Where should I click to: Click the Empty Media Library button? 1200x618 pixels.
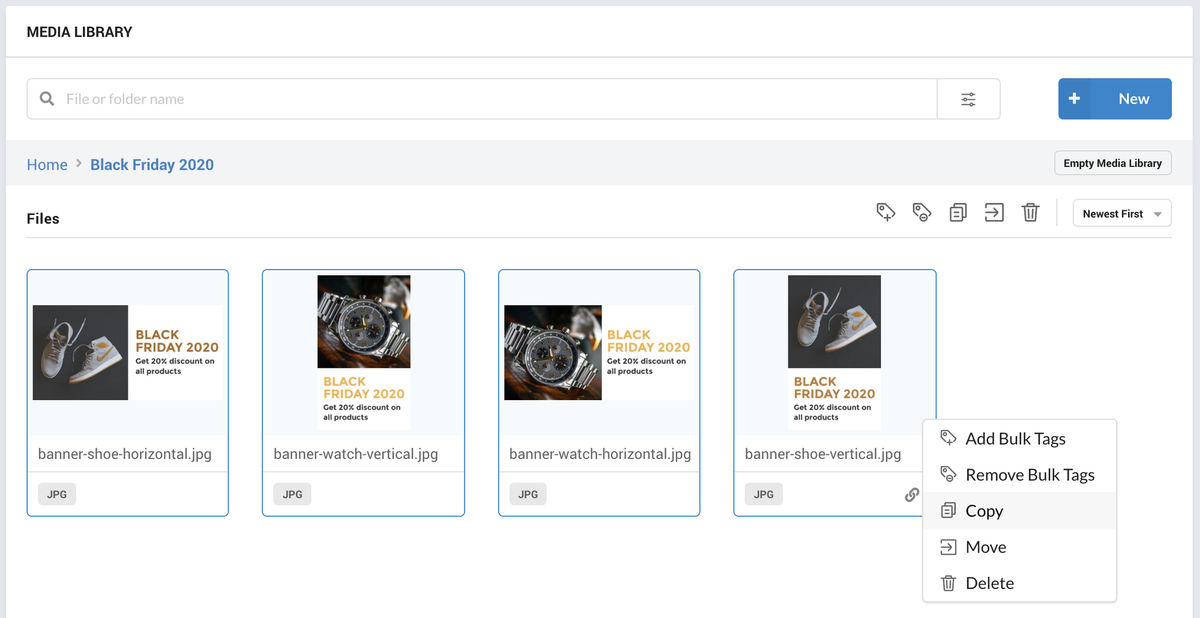pyautogui.click(x=1112, y=162)
